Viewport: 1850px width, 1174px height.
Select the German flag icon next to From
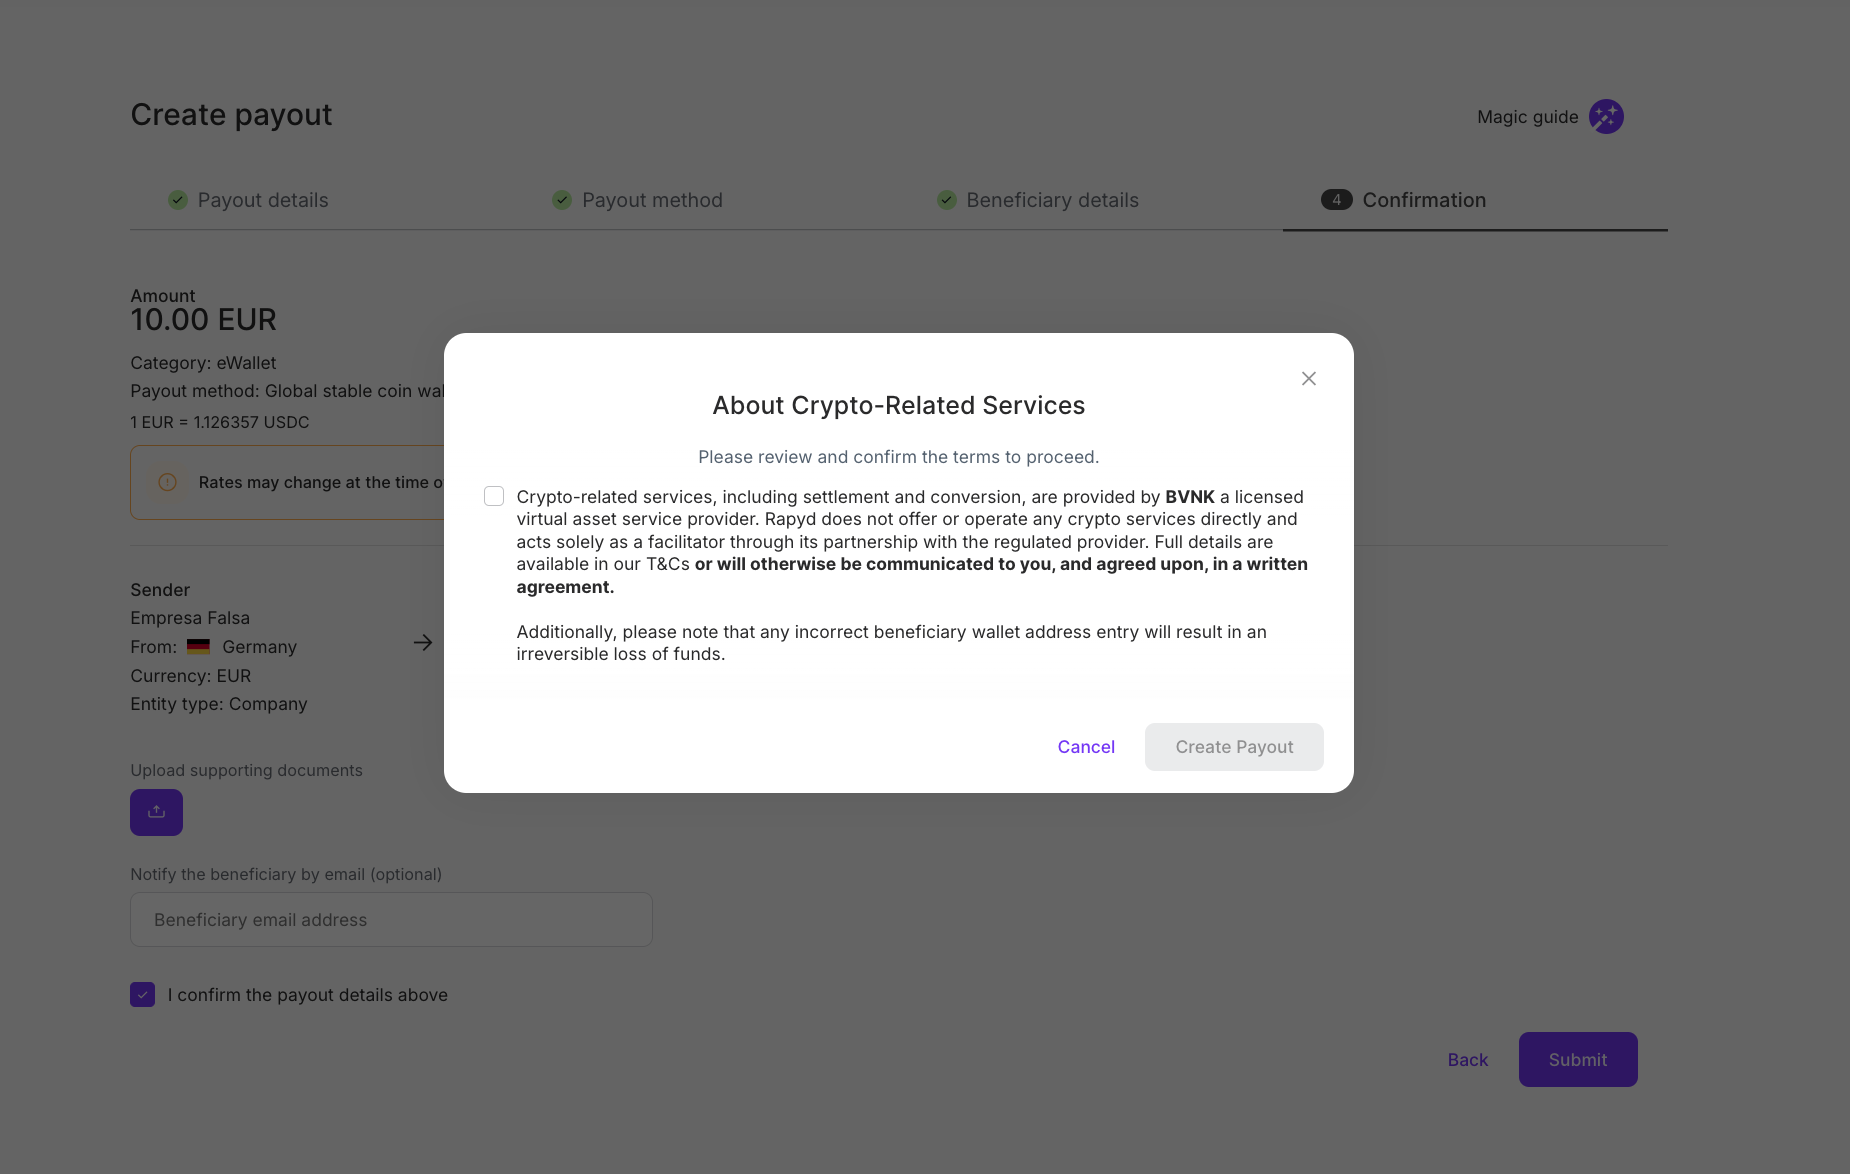click(198, 645)
